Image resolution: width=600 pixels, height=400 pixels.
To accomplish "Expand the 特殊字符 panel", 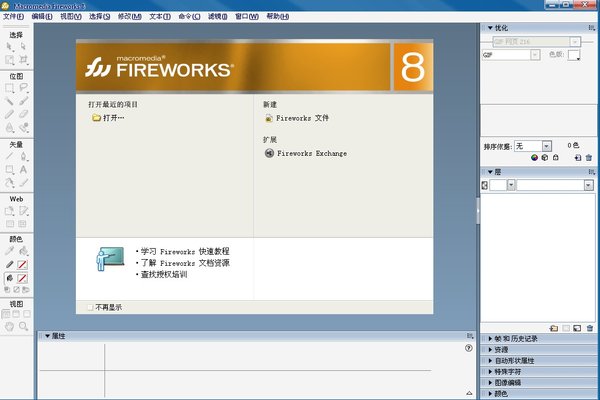I will click(490, 372).
